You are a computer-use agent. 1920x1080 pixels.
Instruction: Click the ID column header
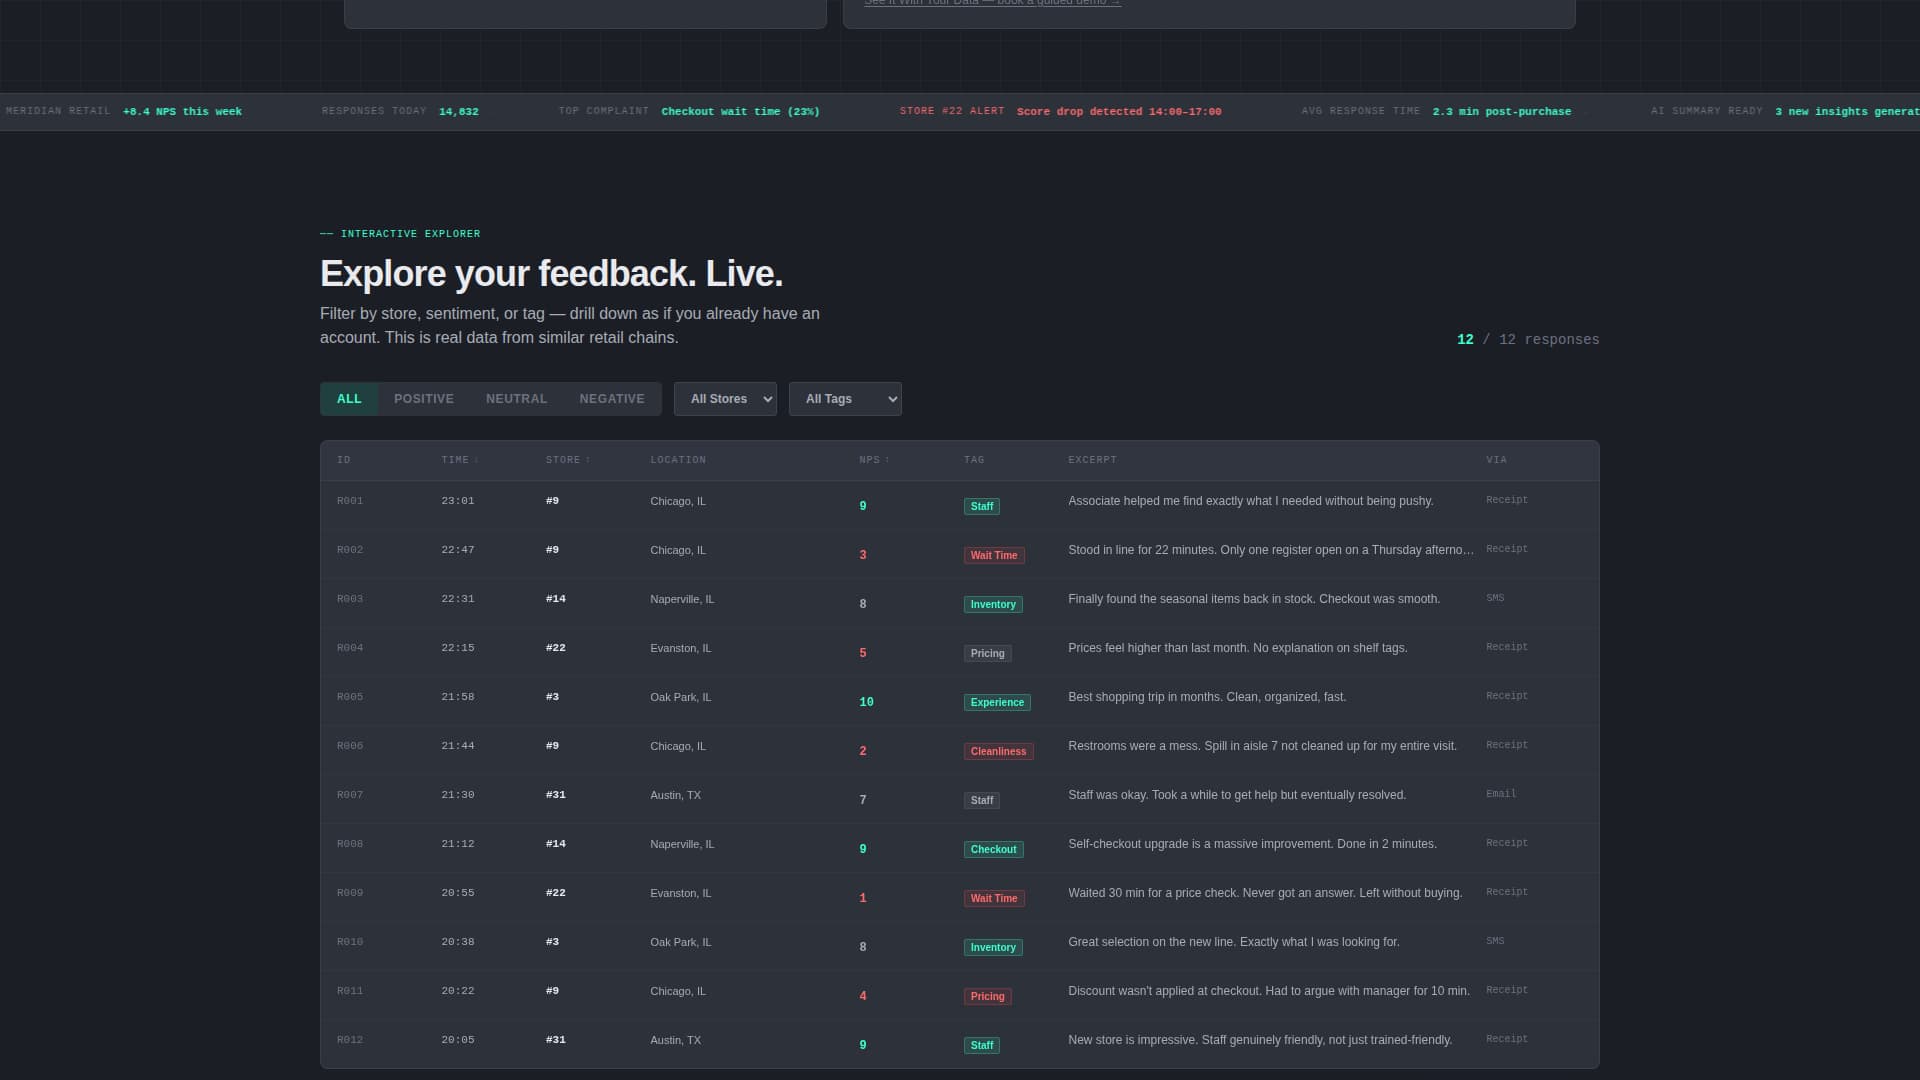pos(344,460)
